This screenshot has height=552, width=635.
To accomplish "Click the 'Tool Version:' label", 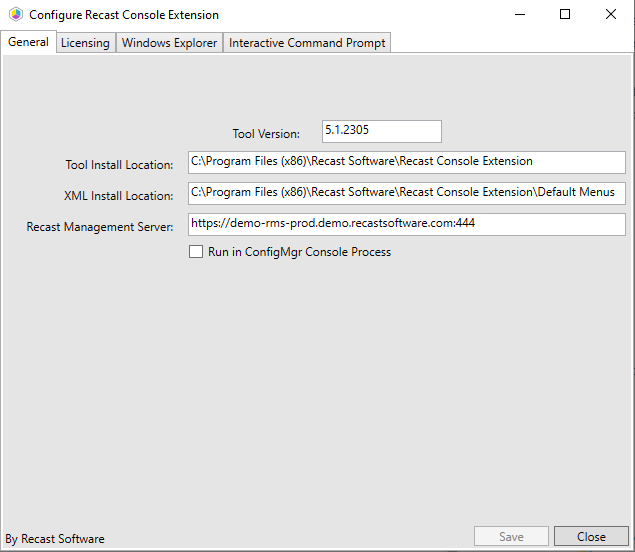I will [266, 134].
